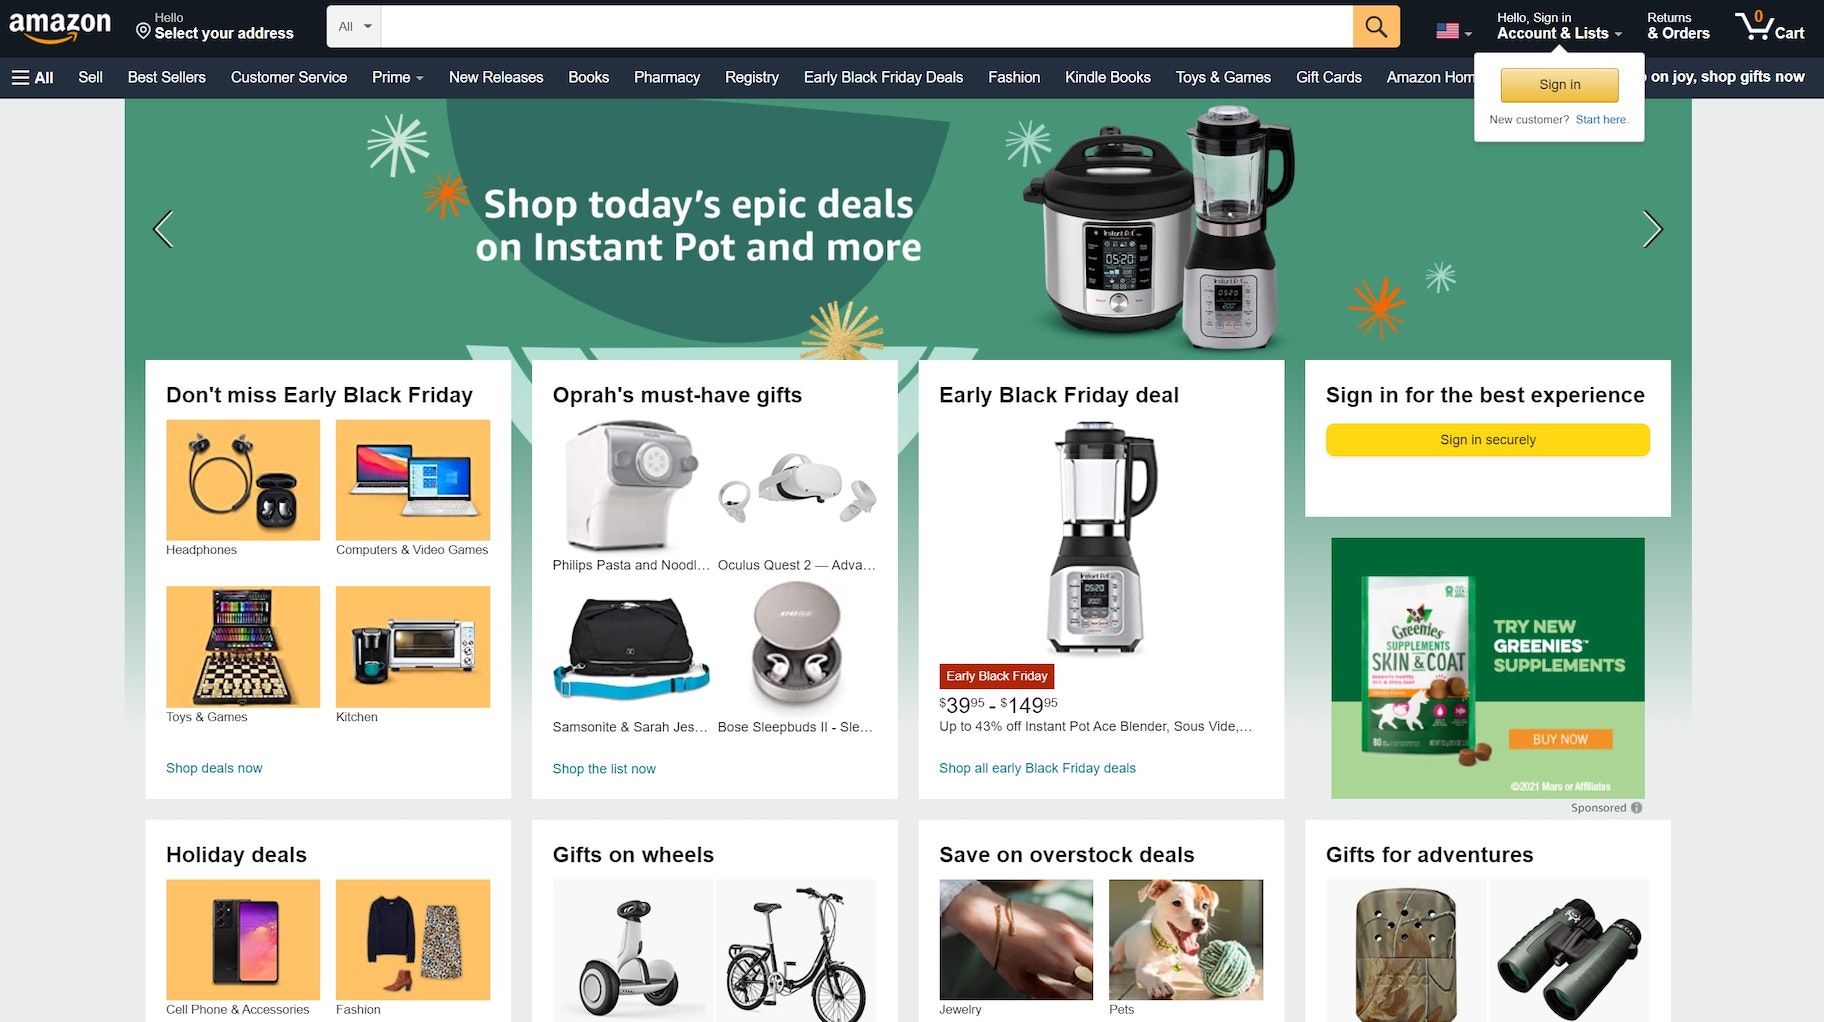Open the US flag language dropdown
Screen dimensions: 1824x1022
(1453, 31)
